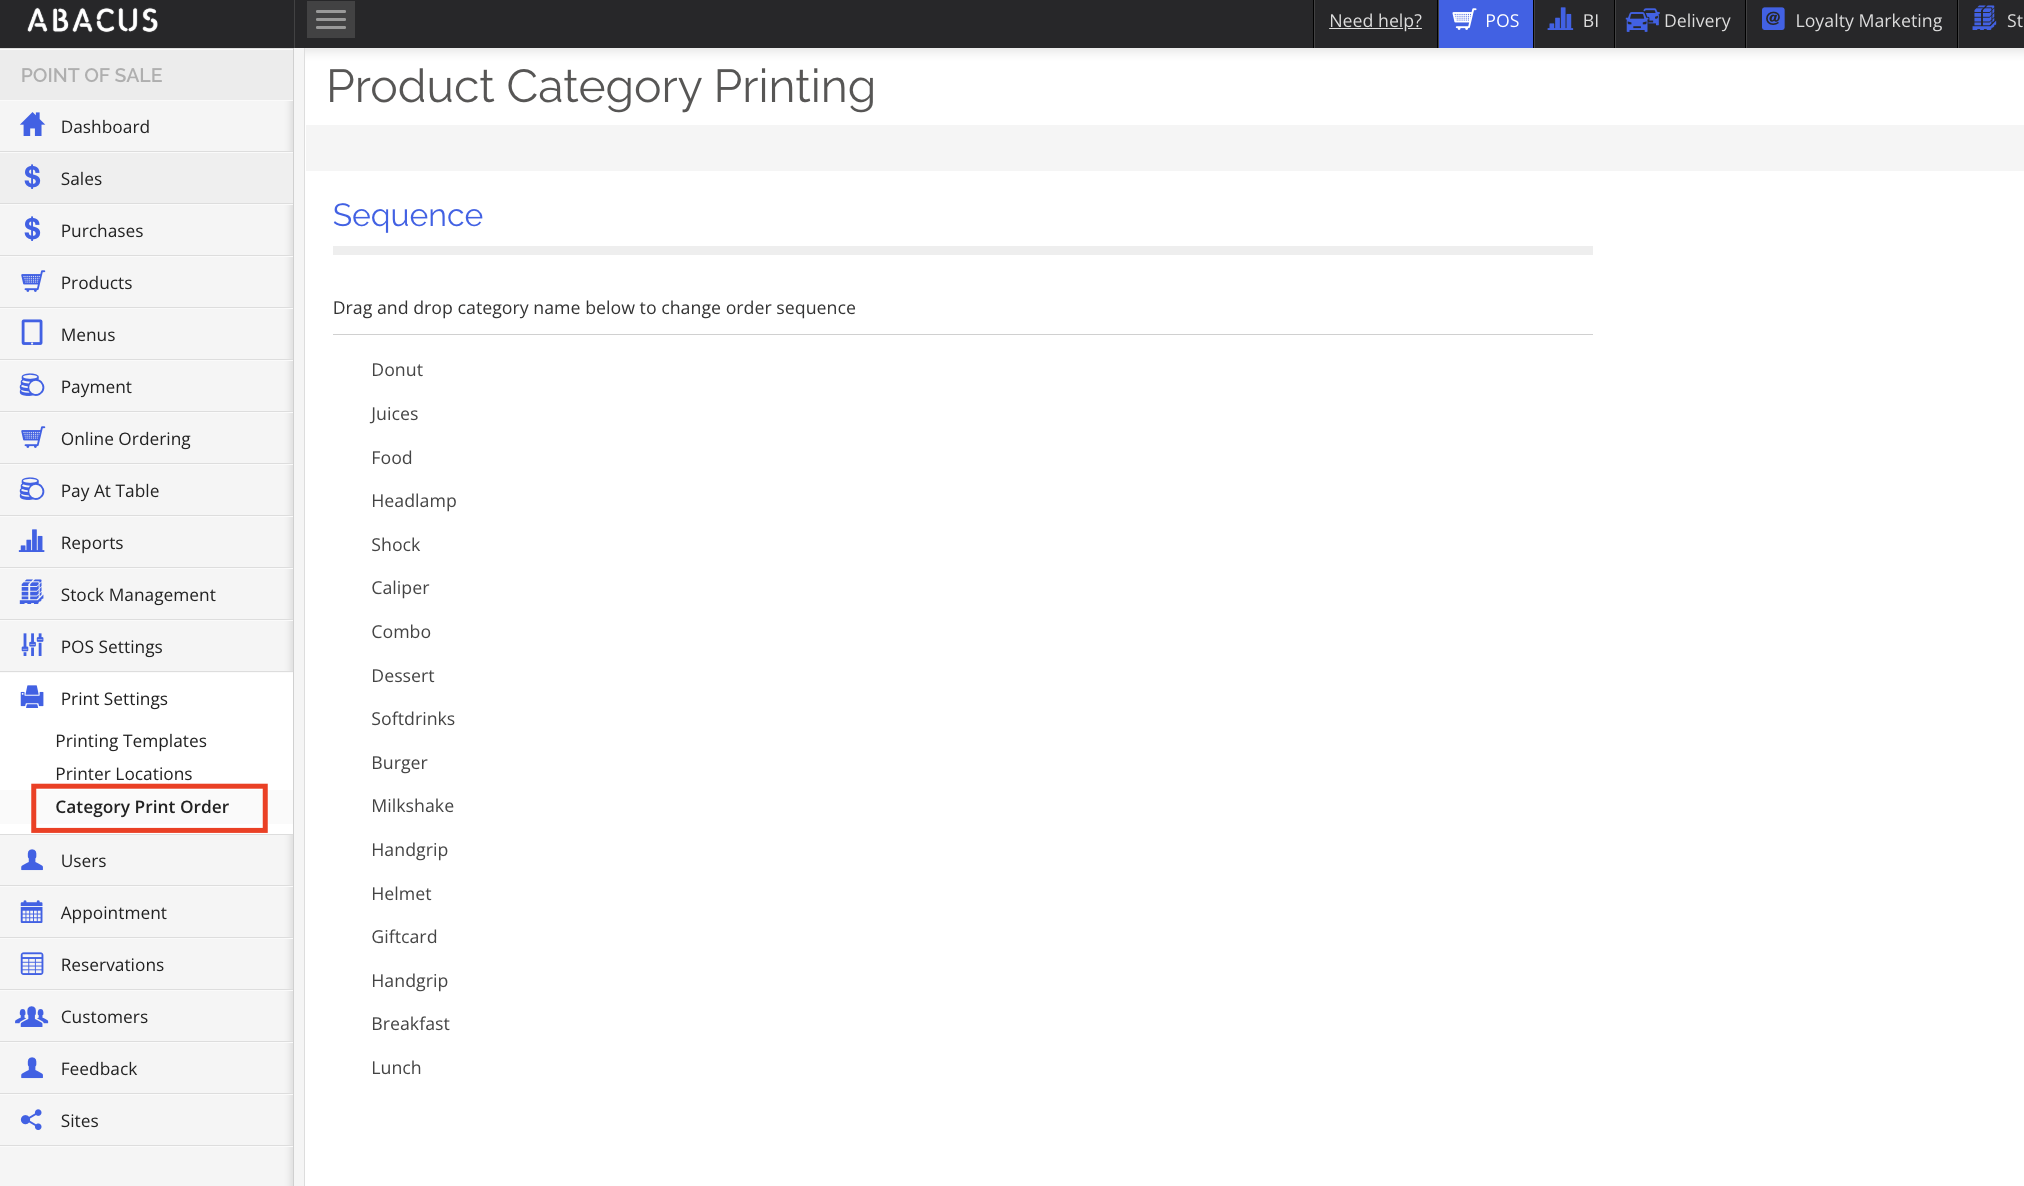Switch to the Delivery module tab
Viewport: 2024px width, 1186px height.
1679,21
